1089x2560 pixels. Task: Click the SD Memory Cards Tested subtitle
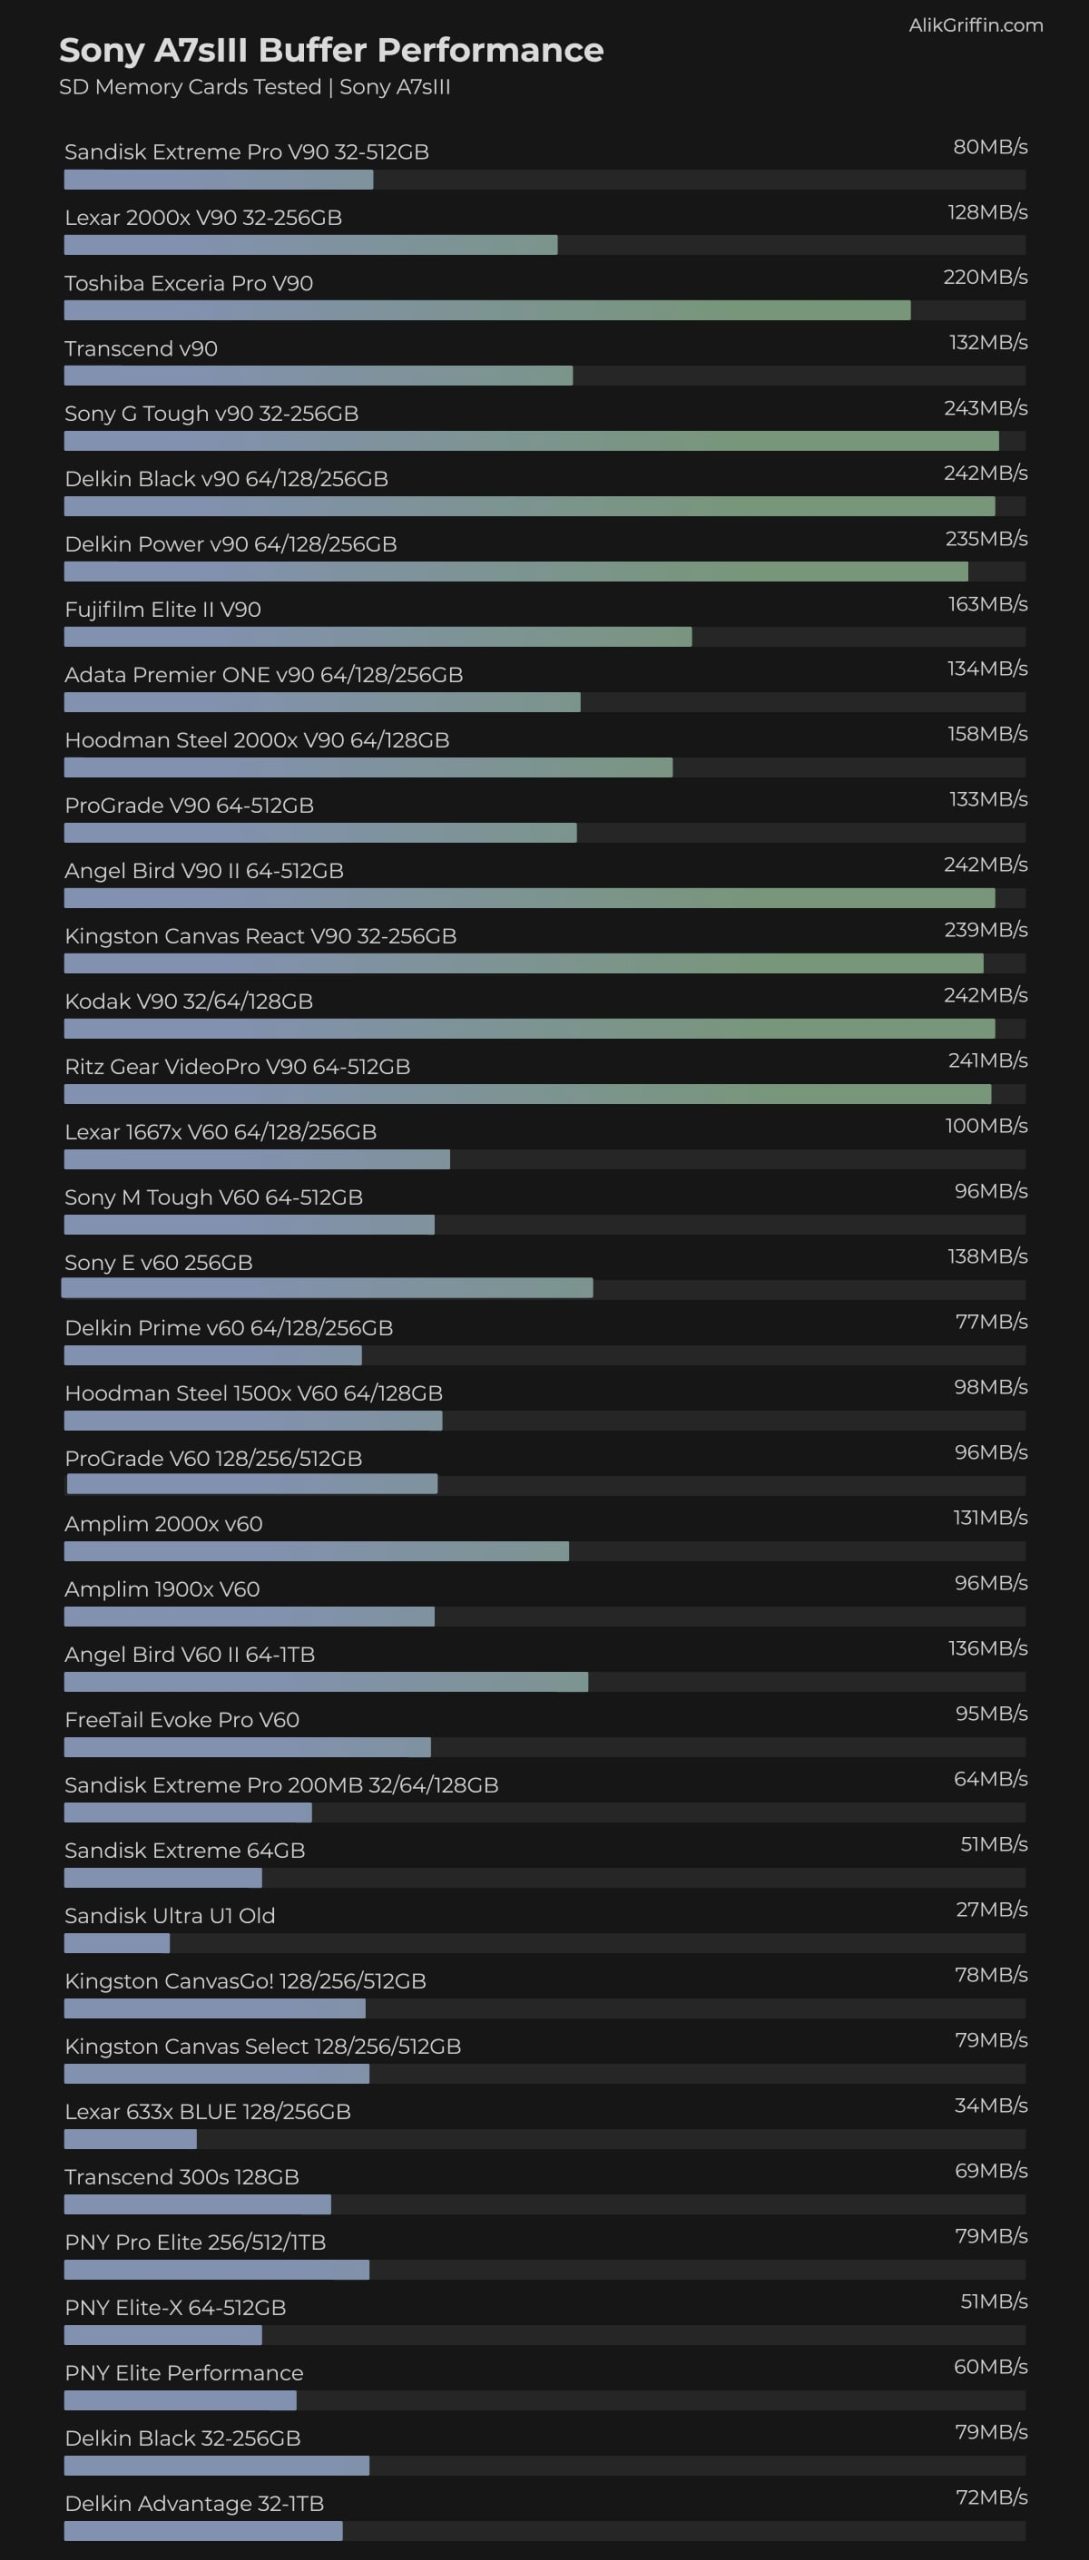click(x=254, y=87)
